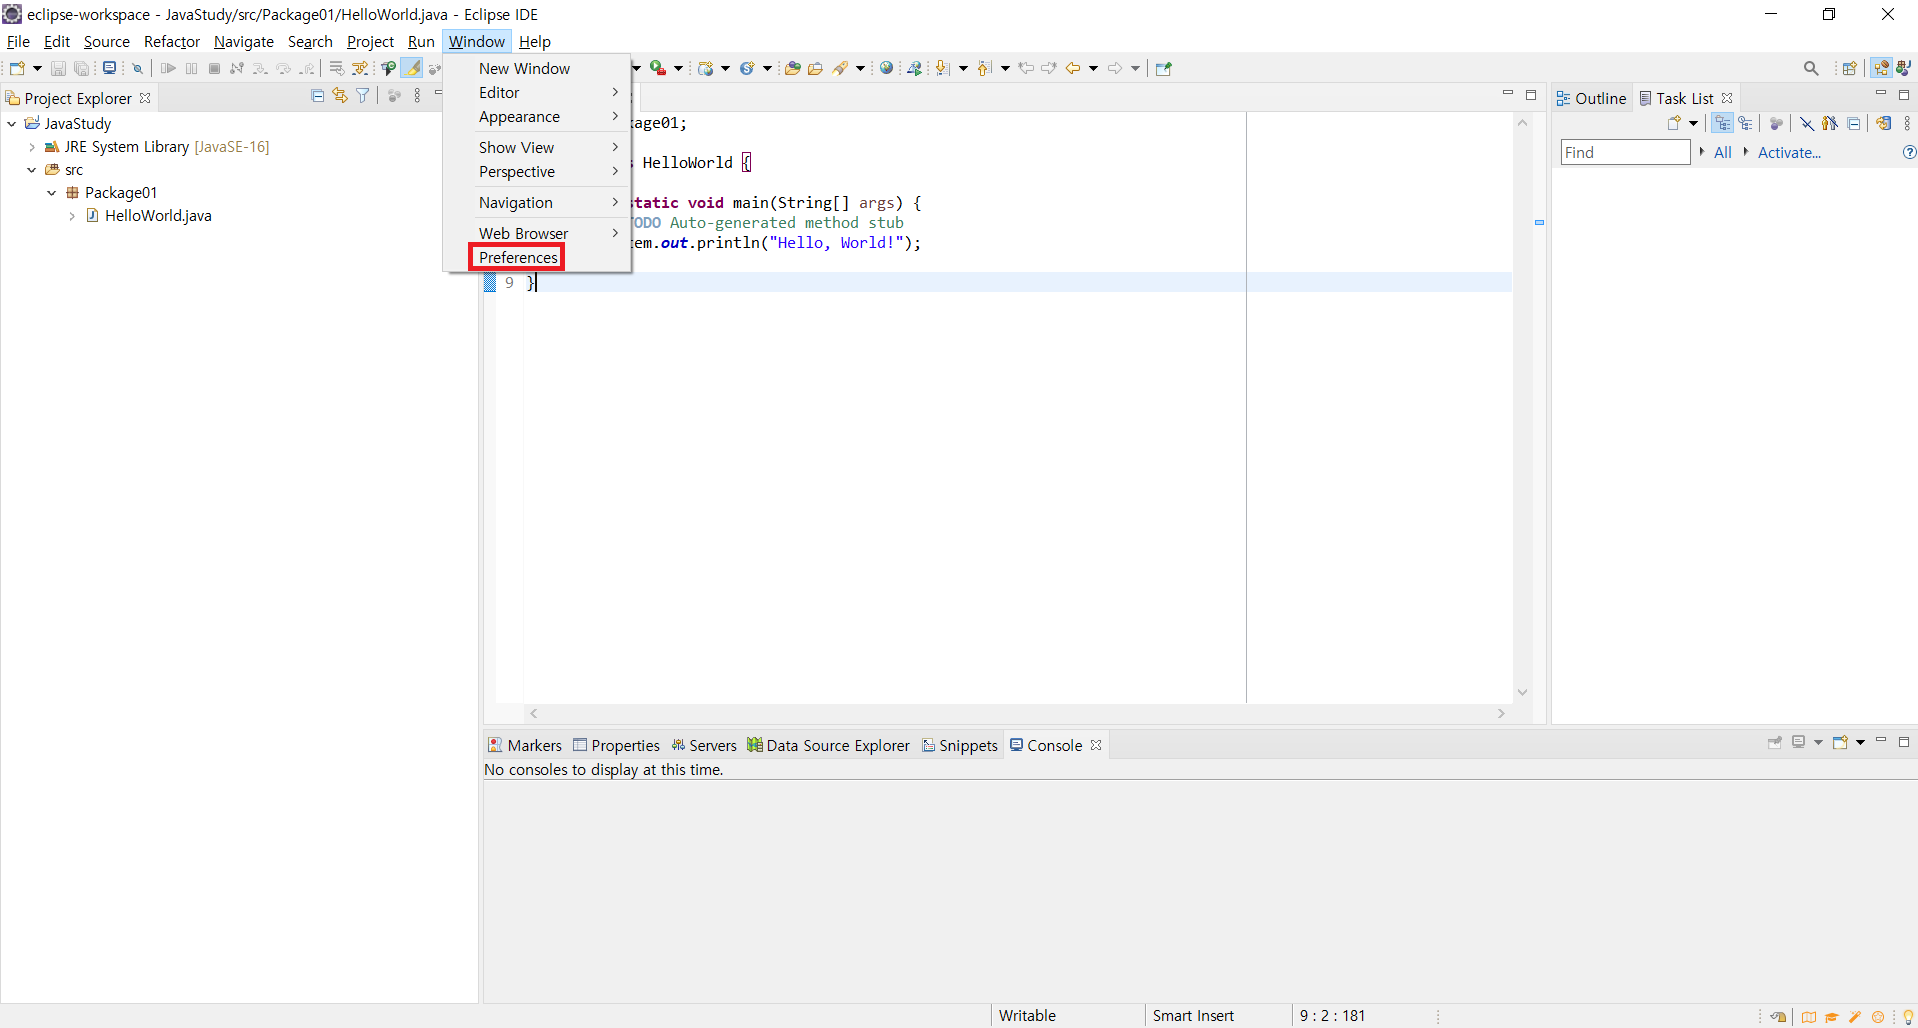Click Open Perspective icon
The width and height of the screenshot is (1918, 1028).
1850,68
